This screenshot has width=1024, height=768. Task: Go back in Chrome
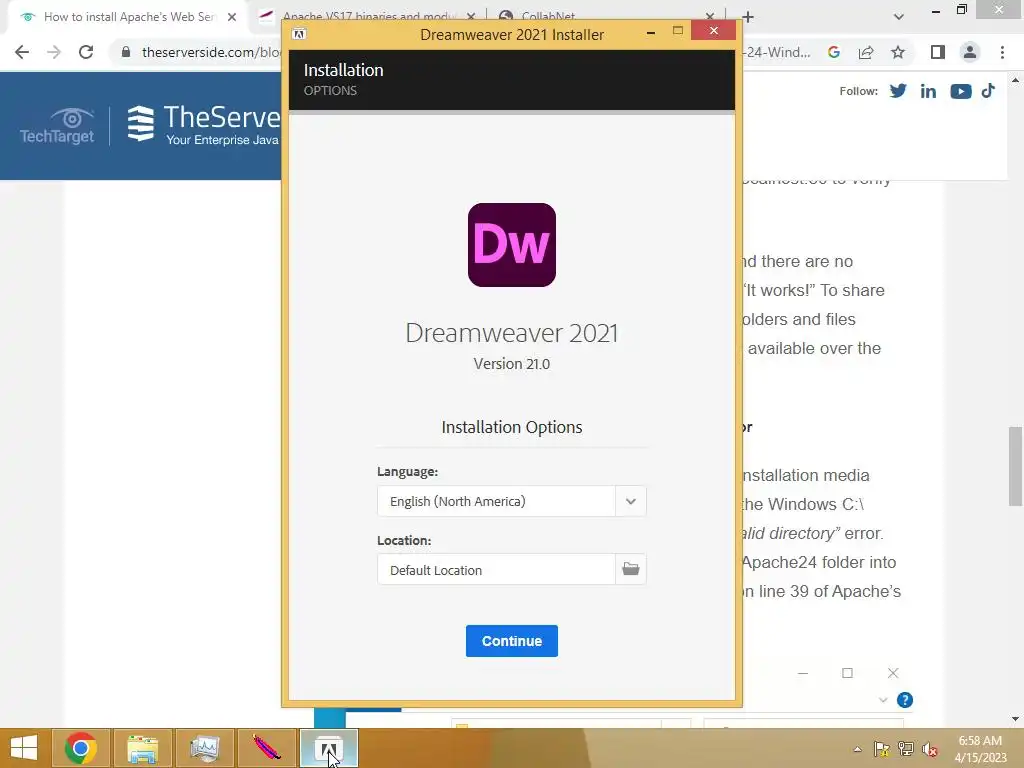(22, 52)
